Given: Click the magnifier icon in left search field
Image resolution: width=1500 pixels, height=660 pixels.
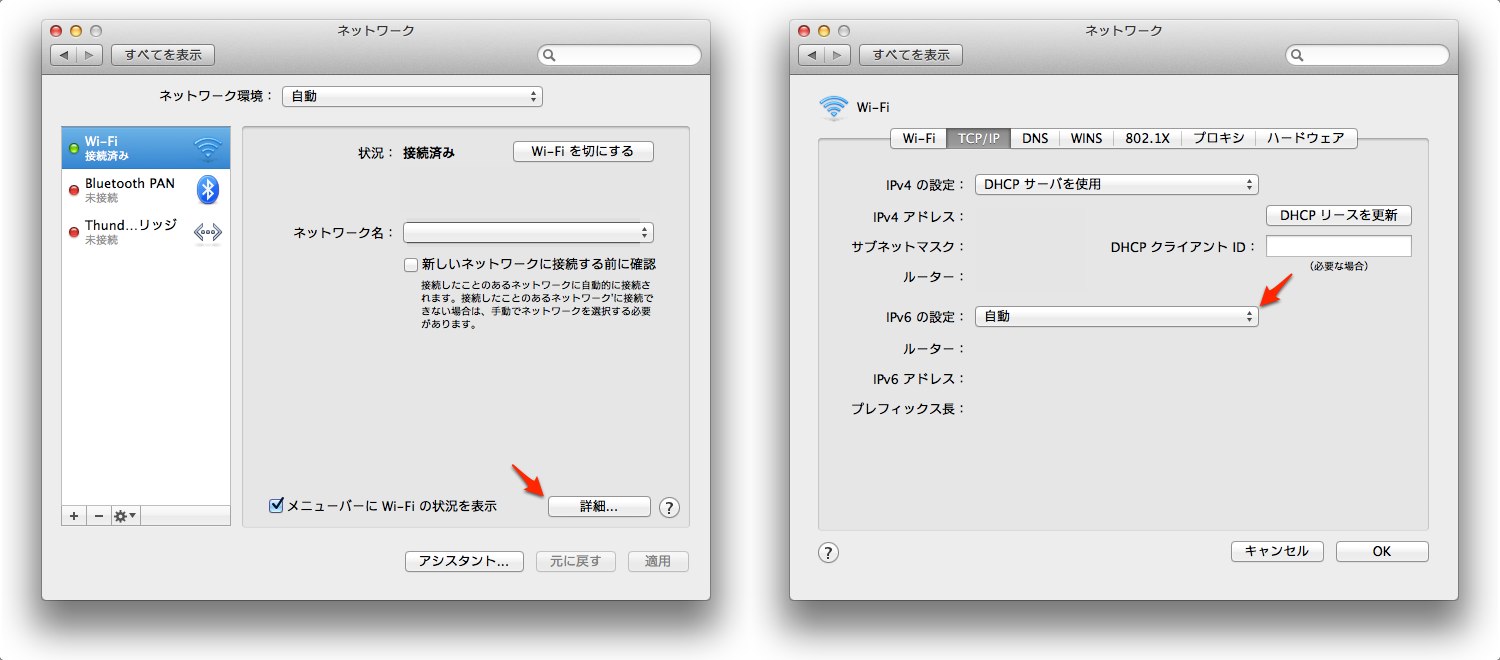Looking at the screenshot, I should click(x=550, y=56).
